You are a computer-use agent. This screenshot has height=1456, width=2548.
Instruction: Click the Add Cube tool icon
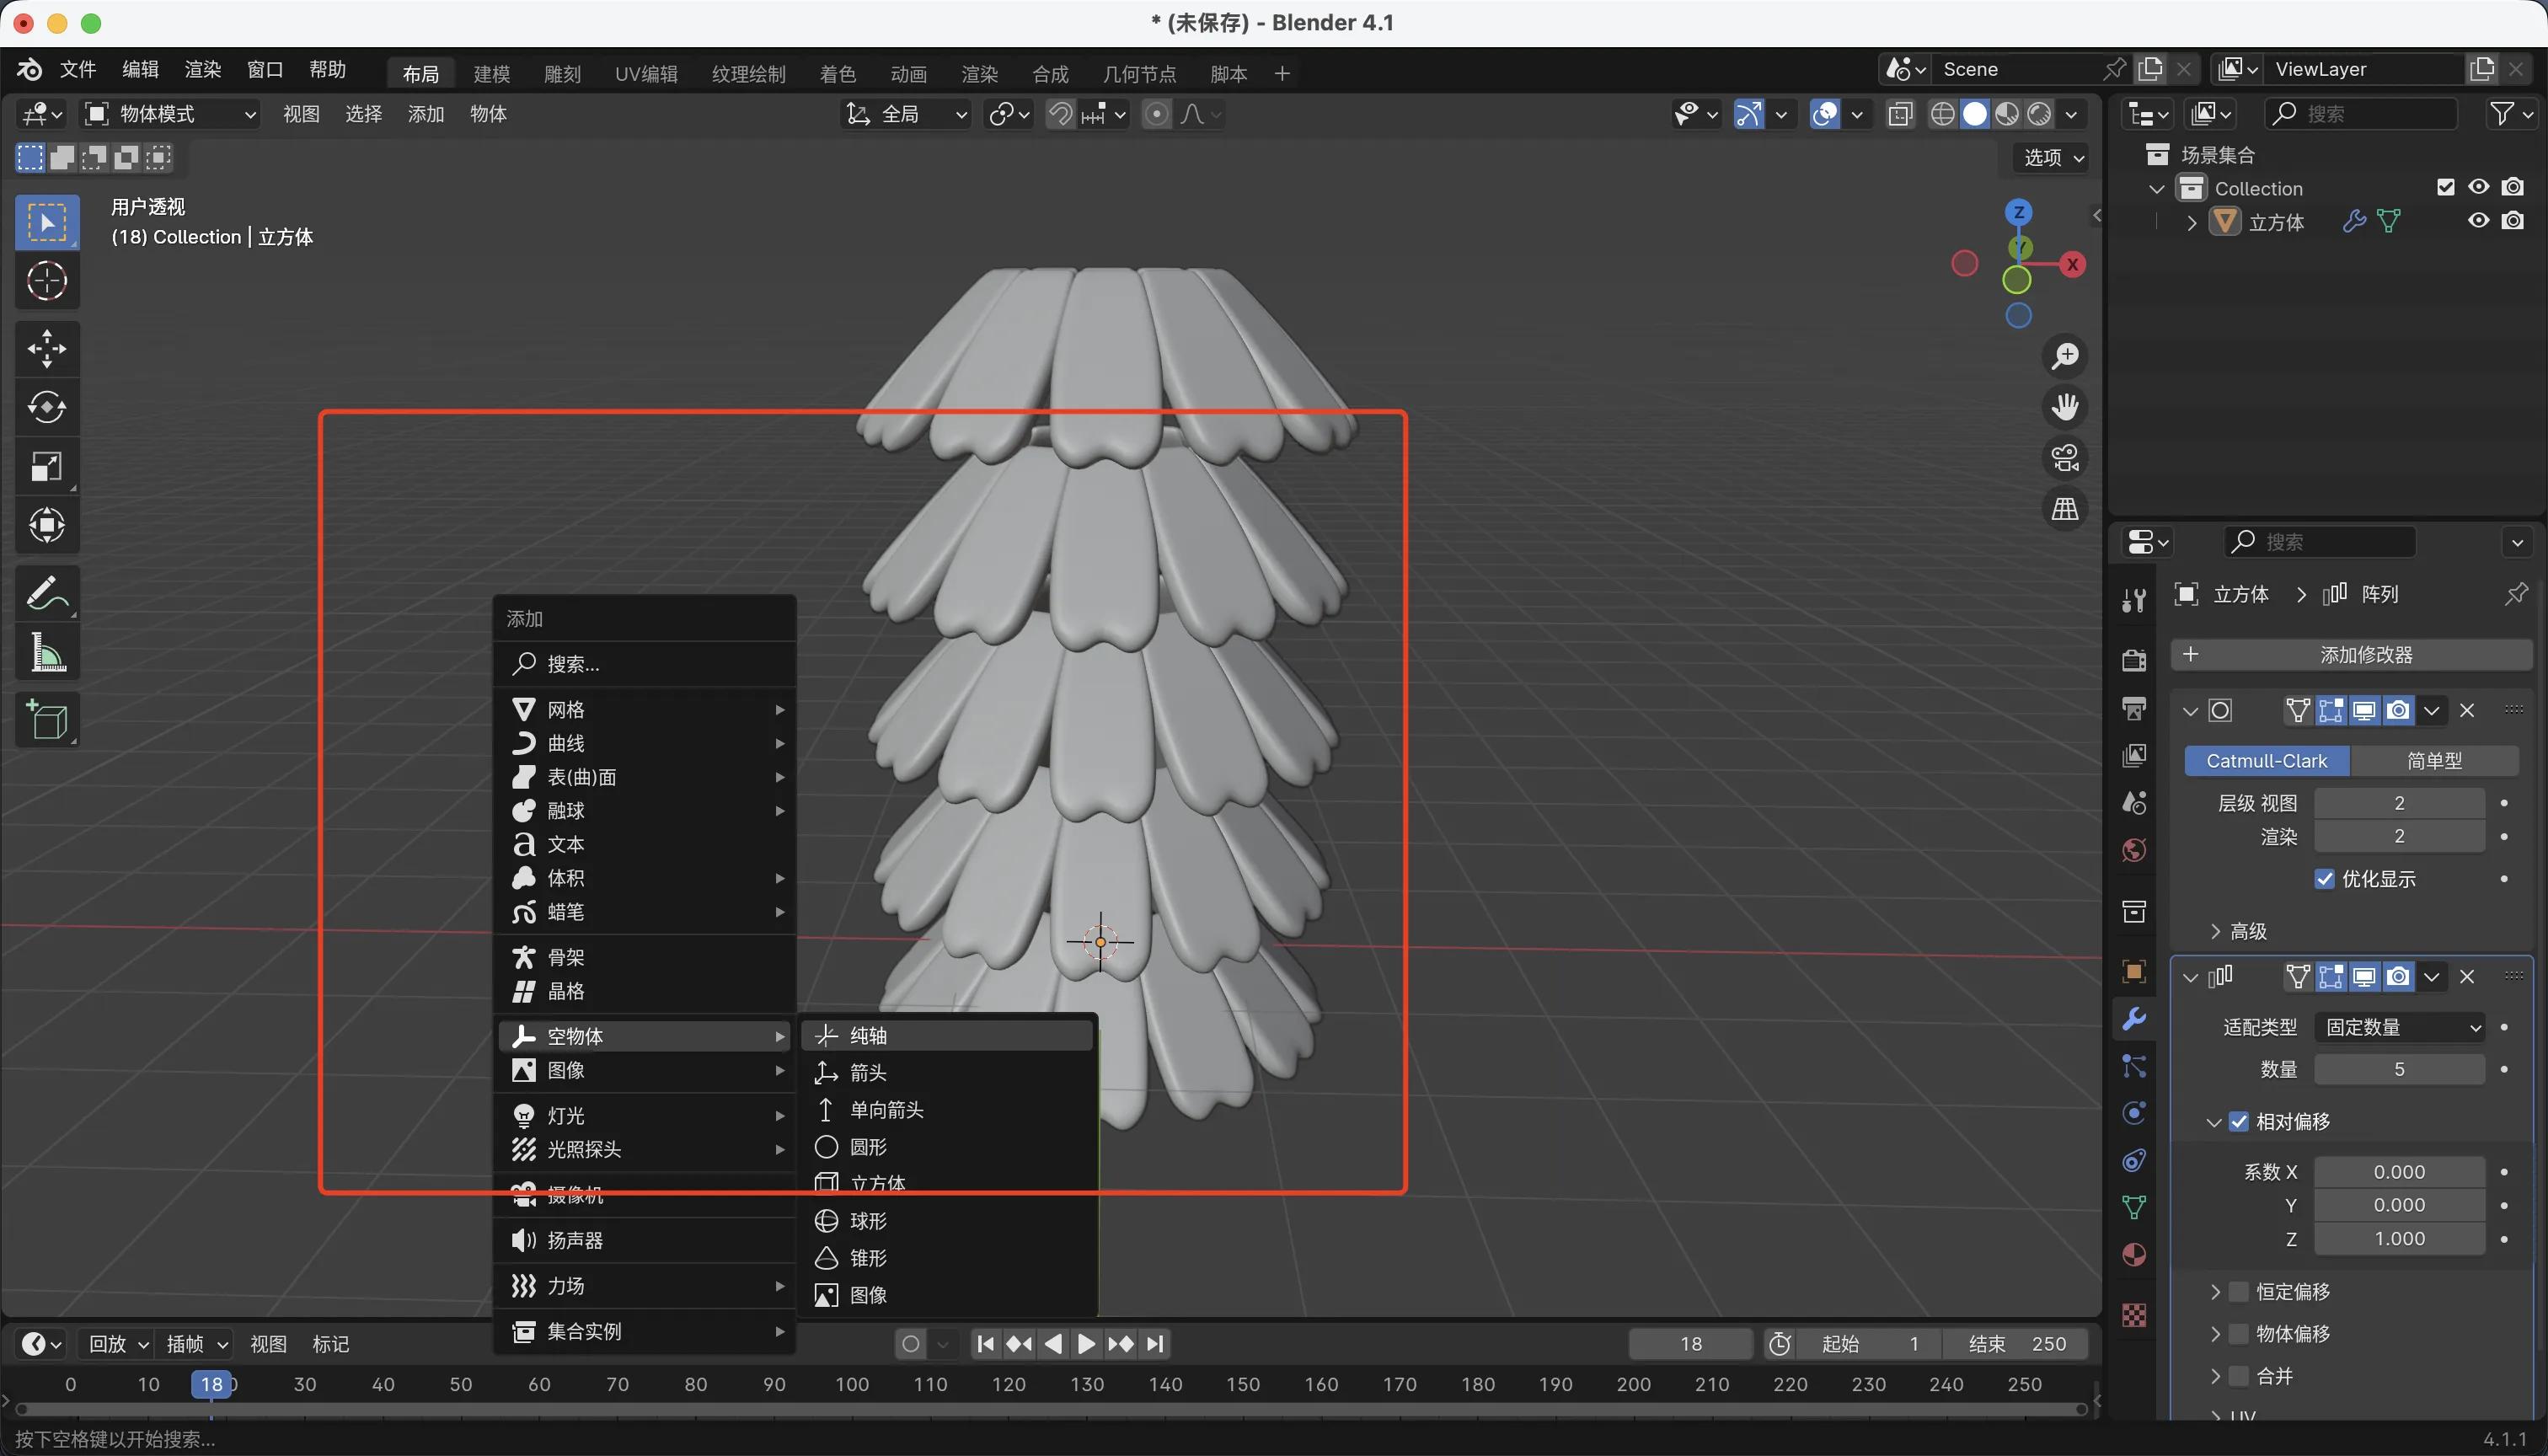point(47,720)
